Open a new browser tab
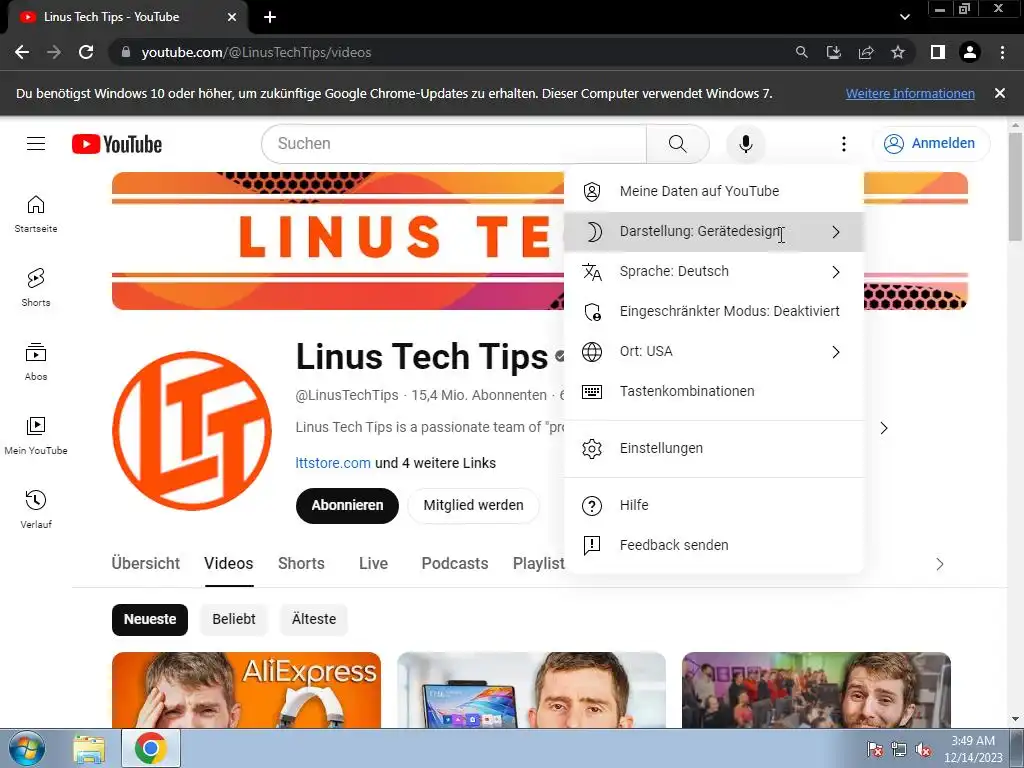The width and height of the screenshot is (1024, 768). click(270, 17)
